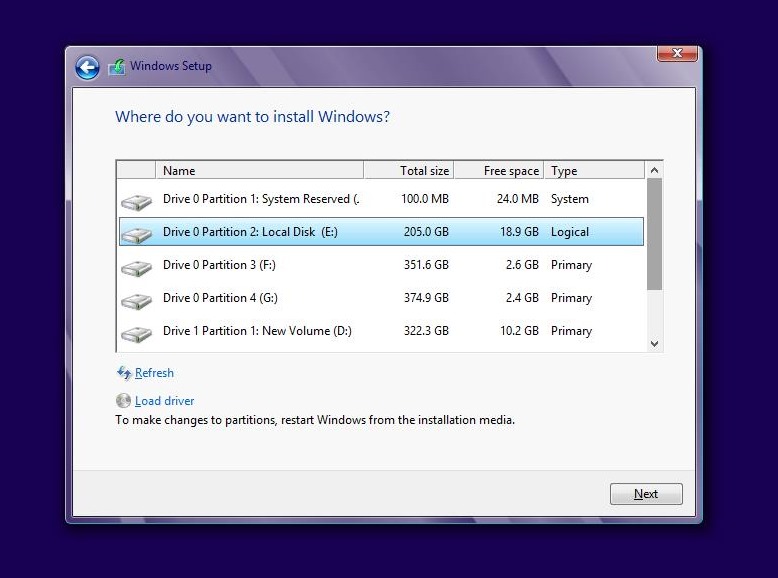This screenshot has height=578, width=778.
Task: Click drive icon for Partition 2 Local Disk
Action: point(136,233)
